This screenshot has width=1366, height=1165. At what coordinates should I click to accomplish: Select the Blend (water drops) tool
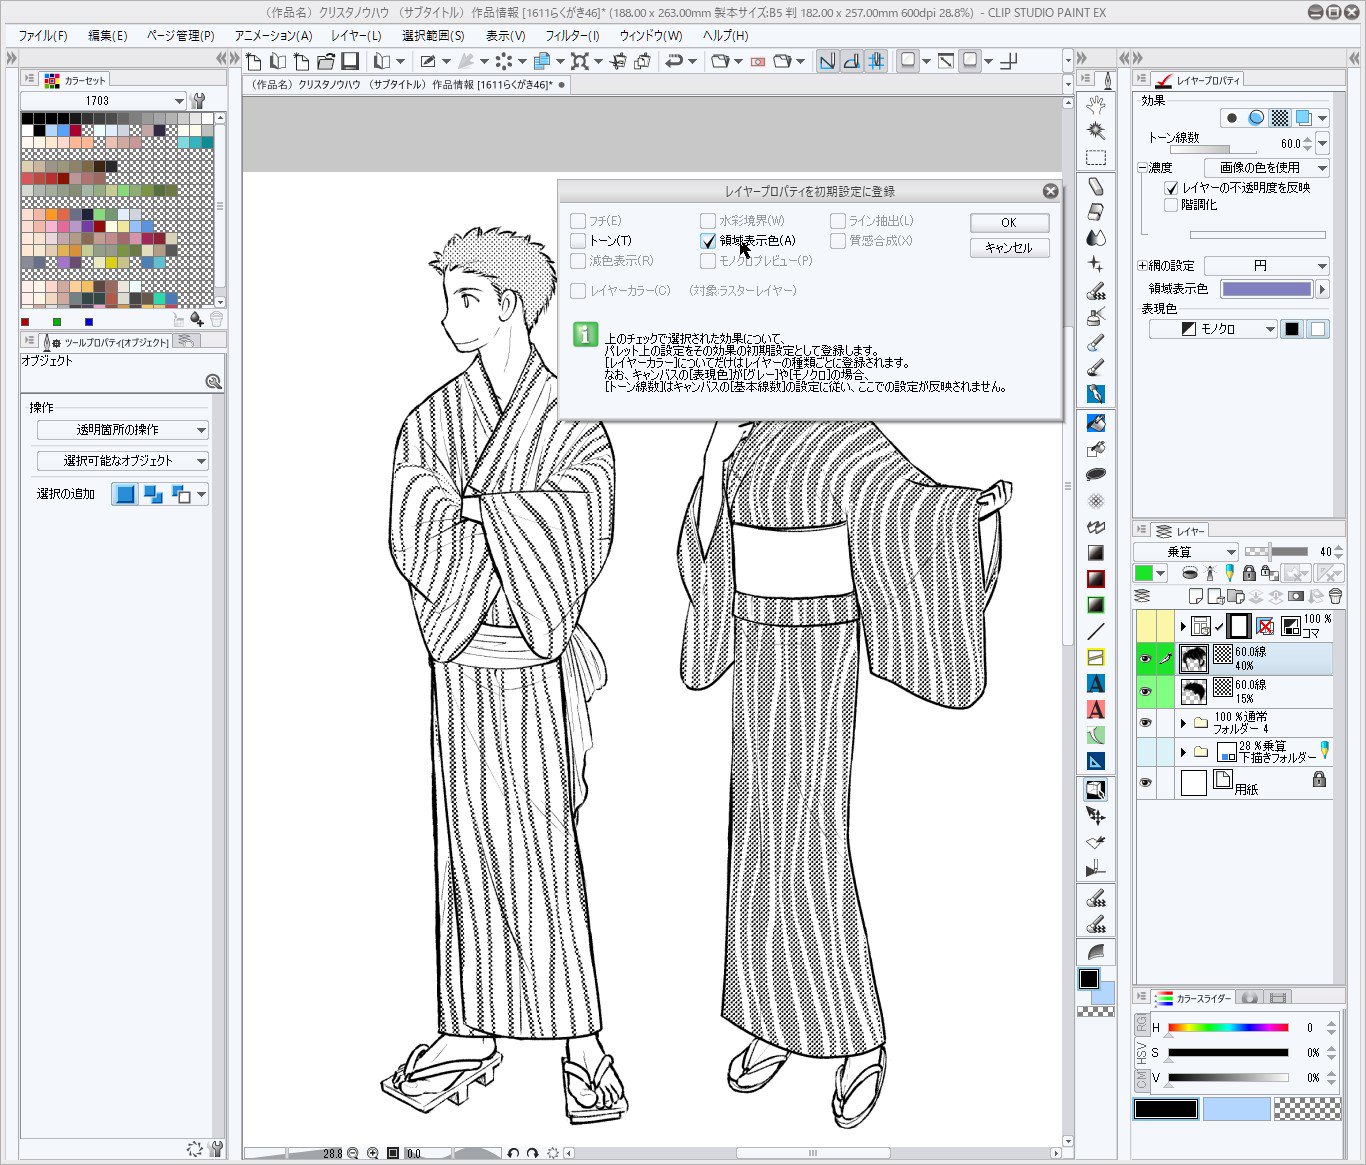(1096, 238)
